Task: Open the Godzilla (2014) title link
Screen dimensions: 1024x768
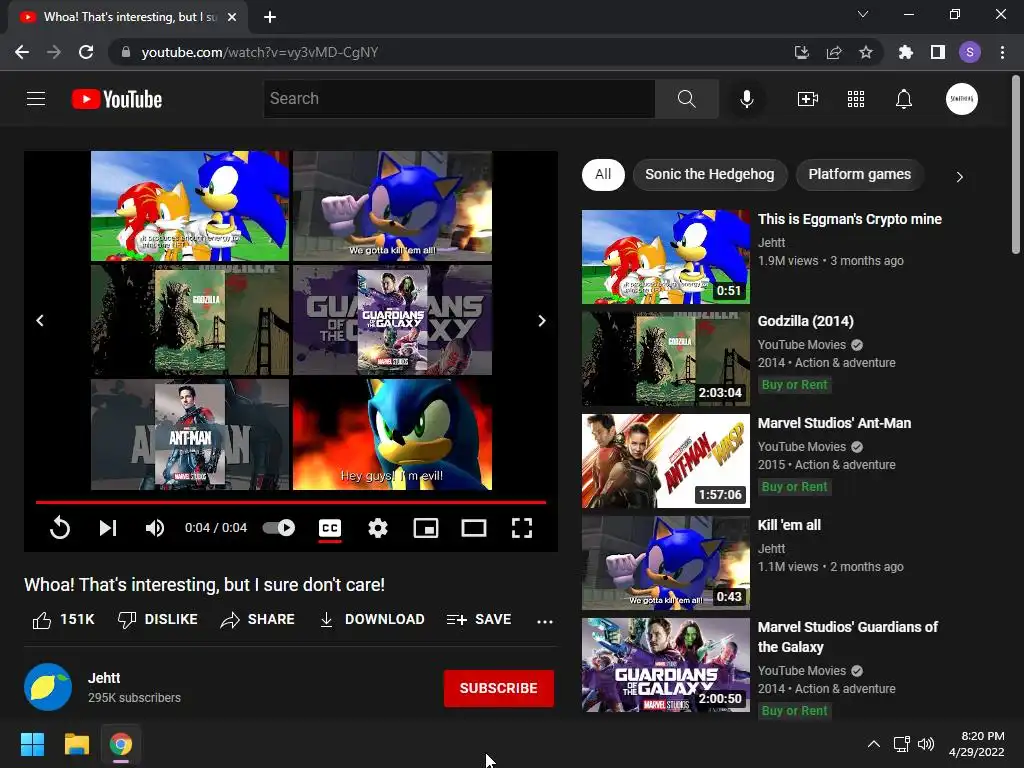Action: pos(805,321)
